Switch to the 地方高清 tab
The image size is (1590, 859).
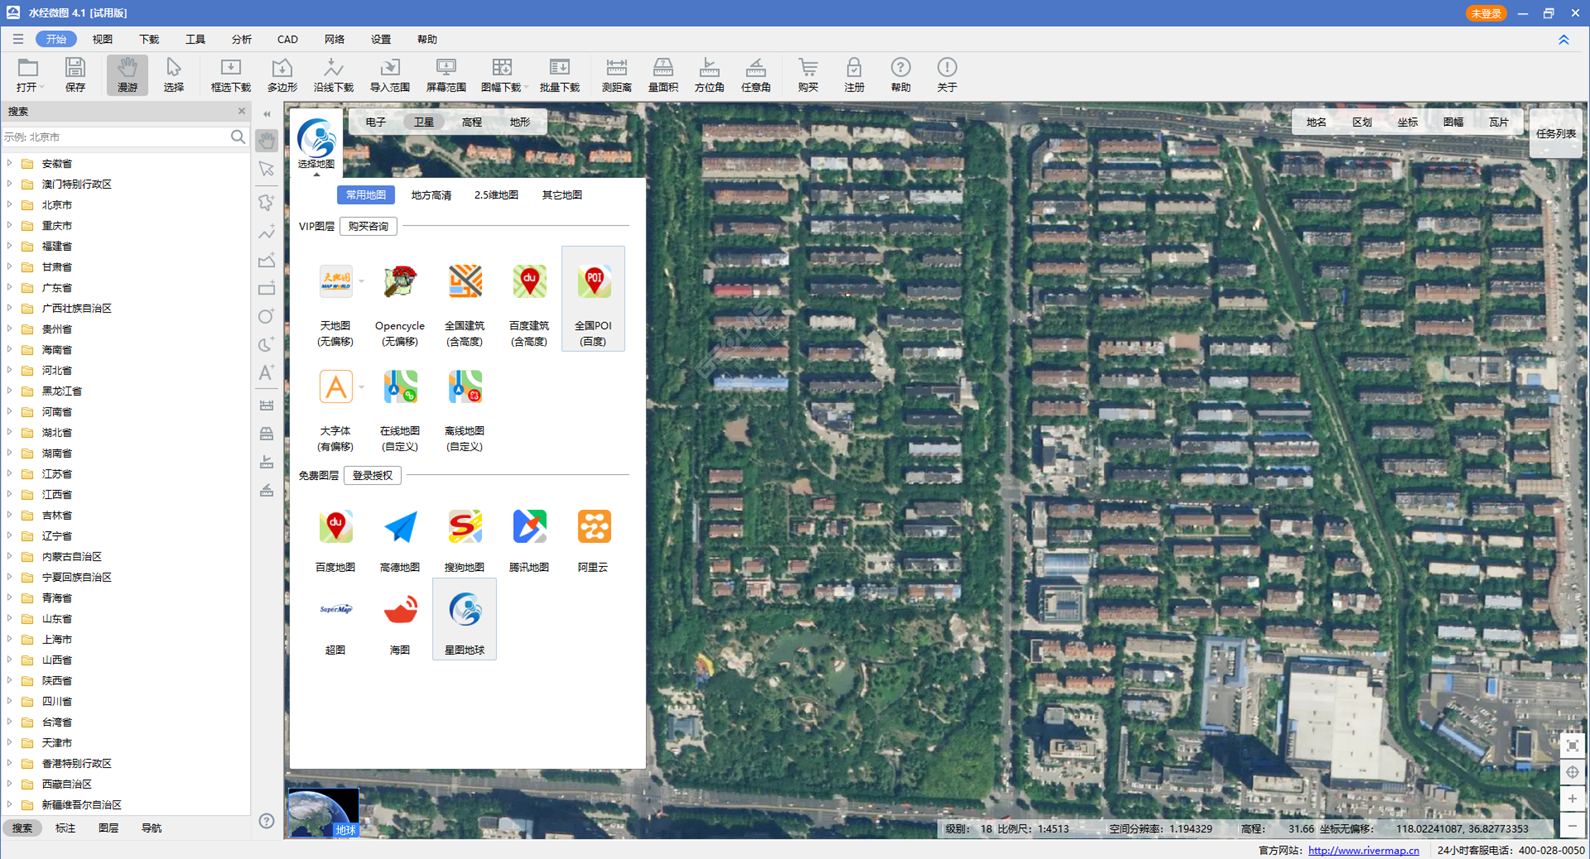click(431, 195)
